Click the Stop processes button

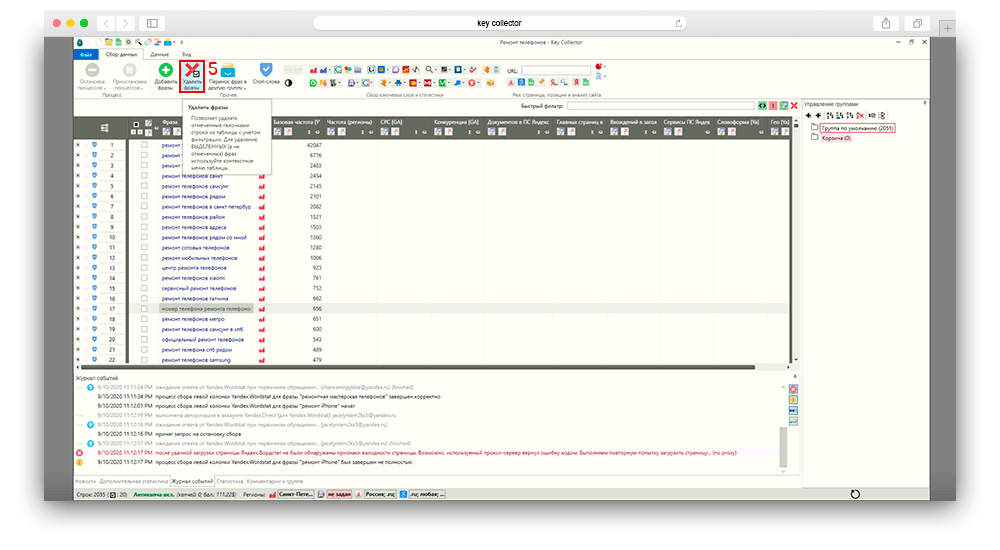pyautogui.click(x=92, y=76)
